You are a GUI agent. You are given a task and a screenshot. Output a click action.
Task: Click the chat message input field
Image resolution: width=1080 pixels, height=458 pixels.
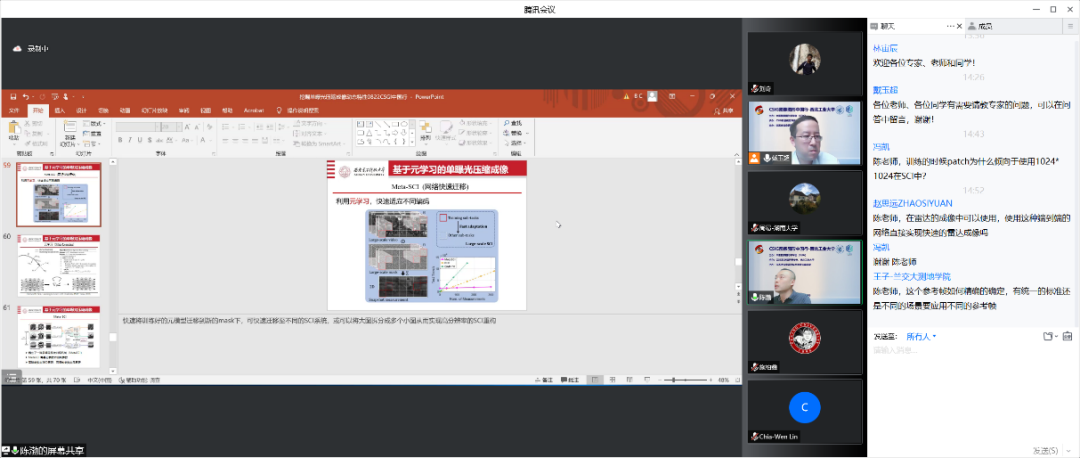(x=973, y=393)
